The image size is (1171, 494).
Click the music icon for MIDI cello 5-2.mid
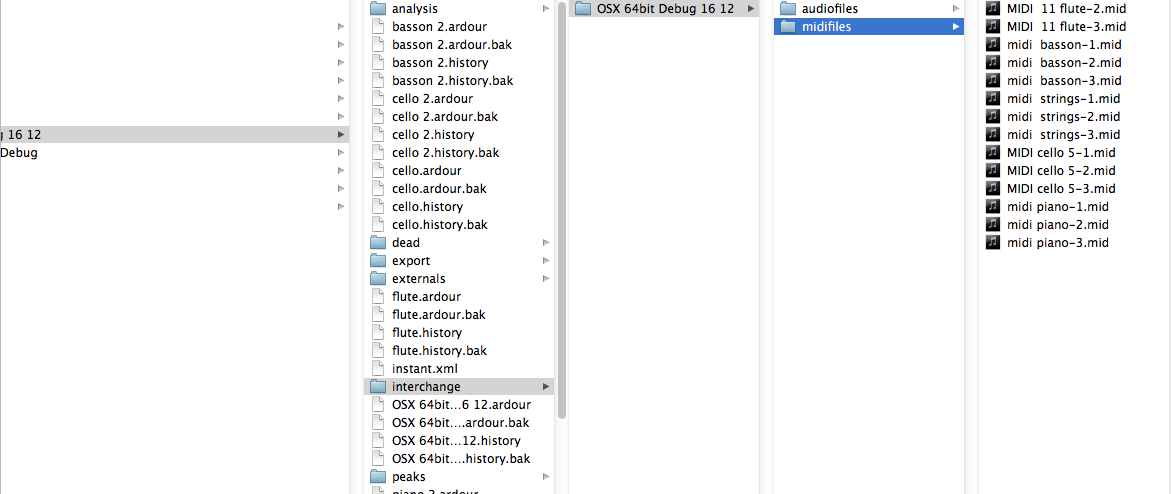click(x=993, y=171)
